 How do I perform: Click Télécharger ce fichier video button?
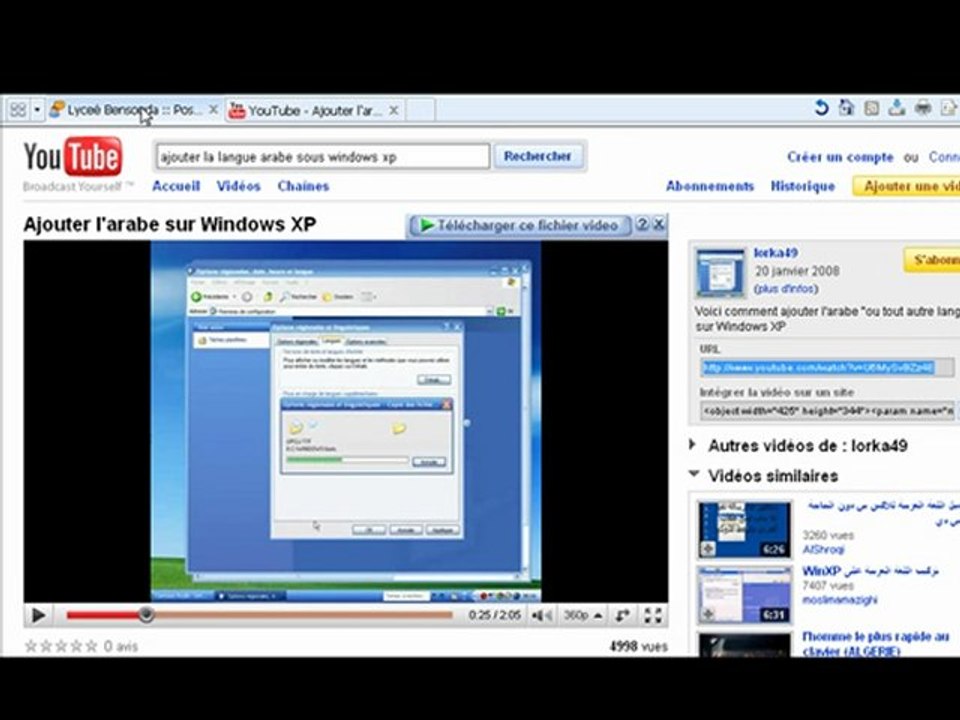519,225
